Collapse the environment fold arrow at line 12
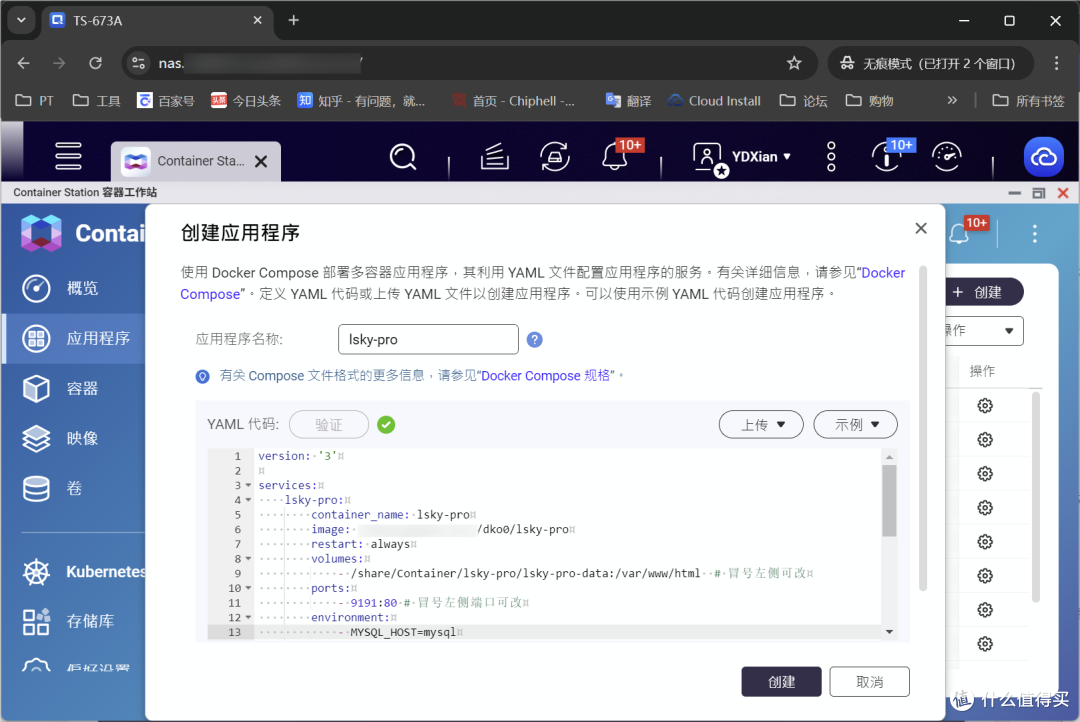Image resolution: width=1080 pixels, height=722 pixels. [249, 617]
